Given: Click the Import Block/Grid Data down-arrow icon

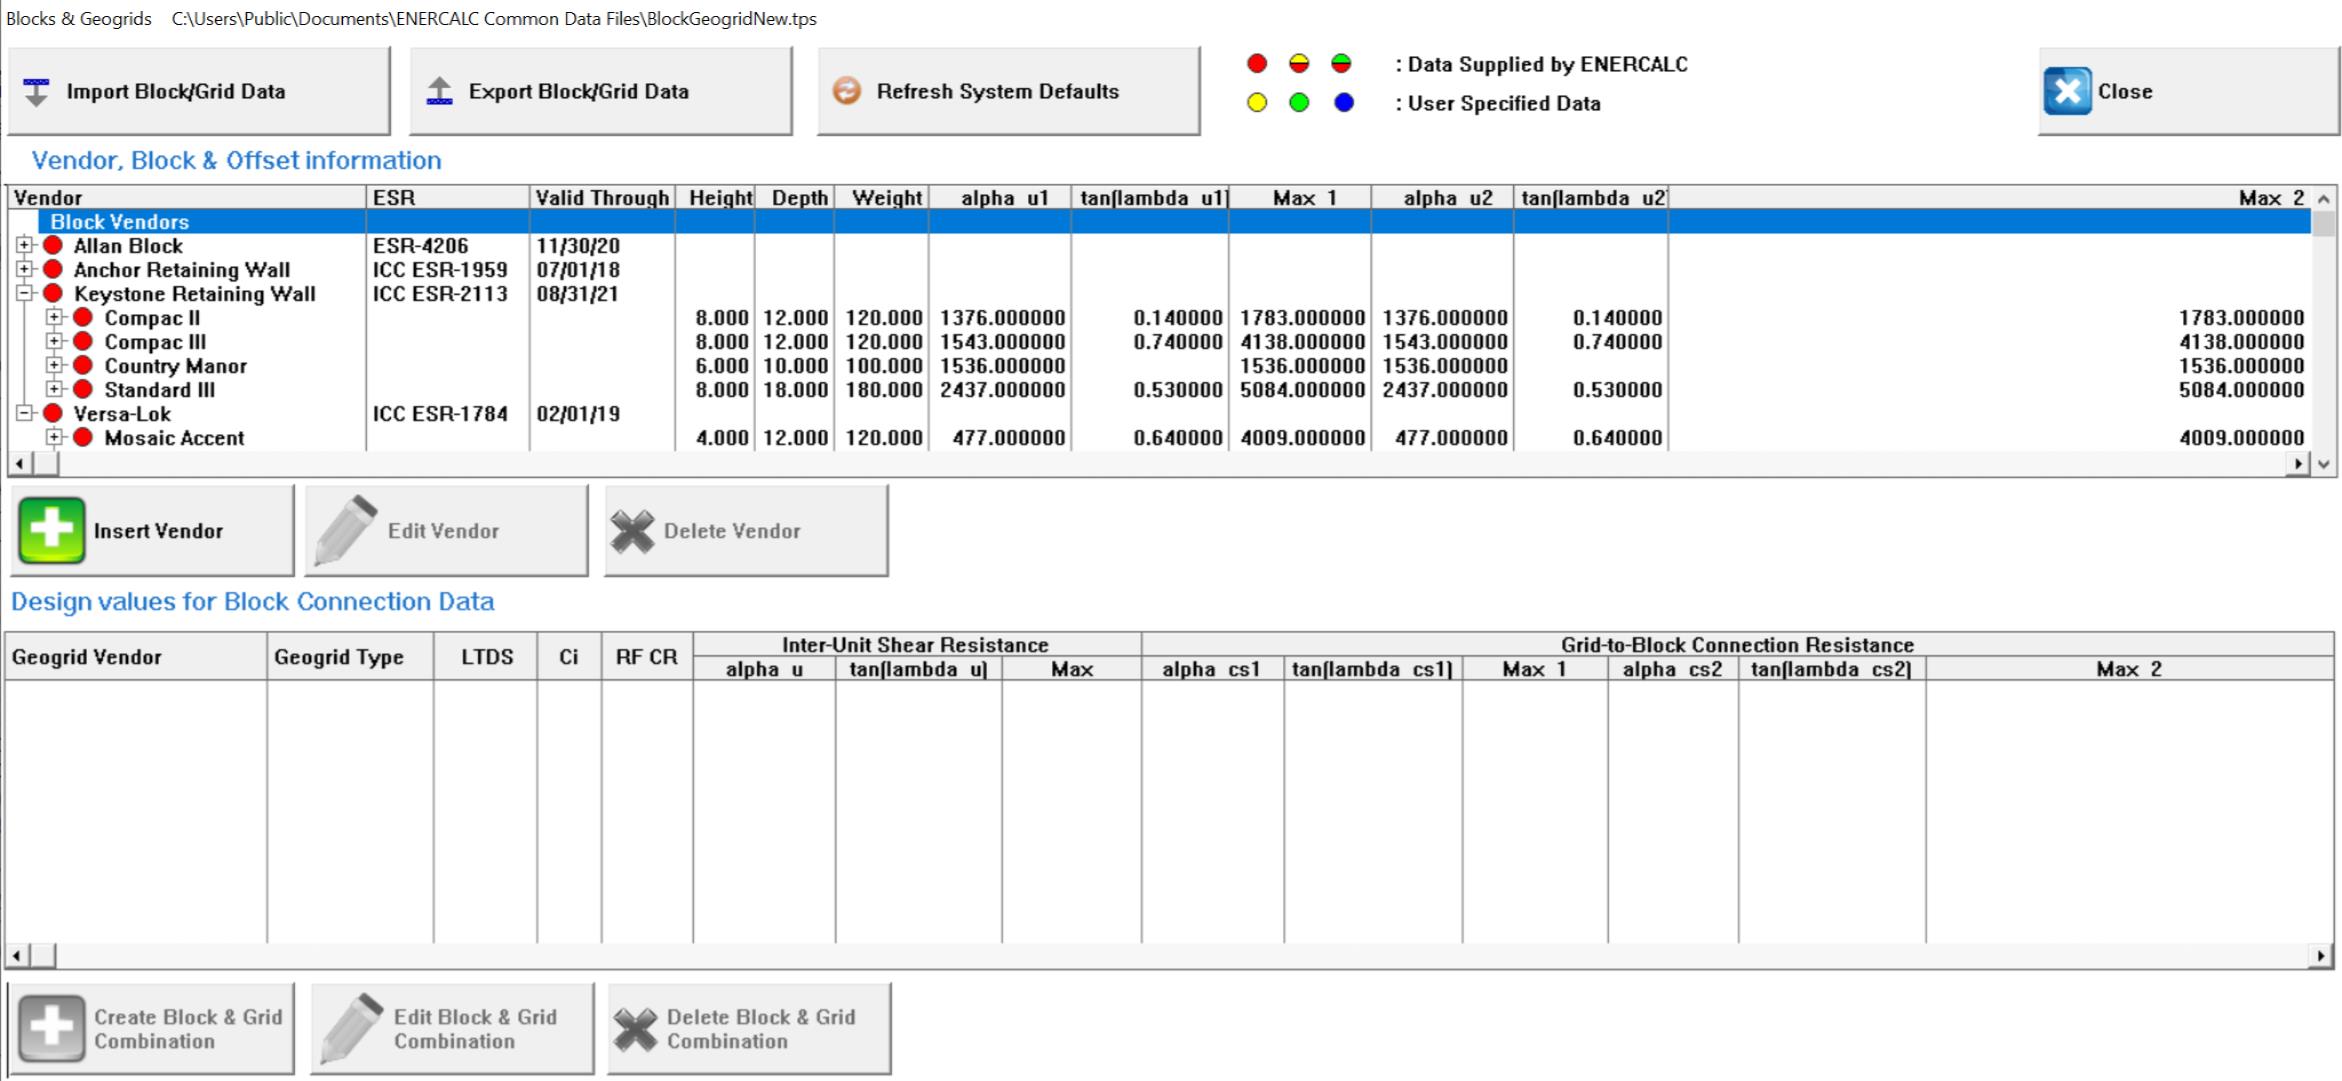Looking at the screenshot, I should point(37,91).
